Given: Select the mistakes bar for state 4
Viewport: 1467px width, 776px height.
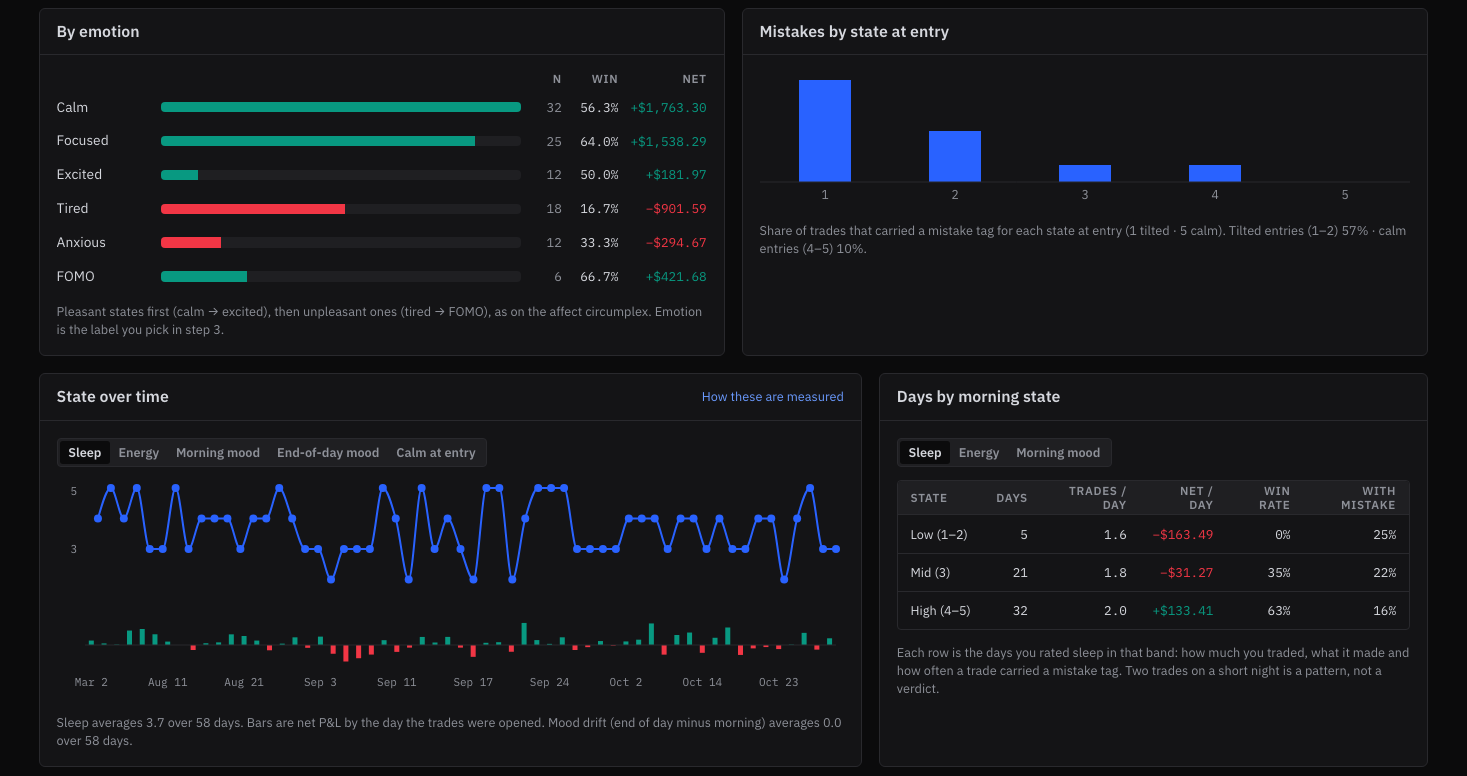Looking at the screenshot, I should (1215, 173).
